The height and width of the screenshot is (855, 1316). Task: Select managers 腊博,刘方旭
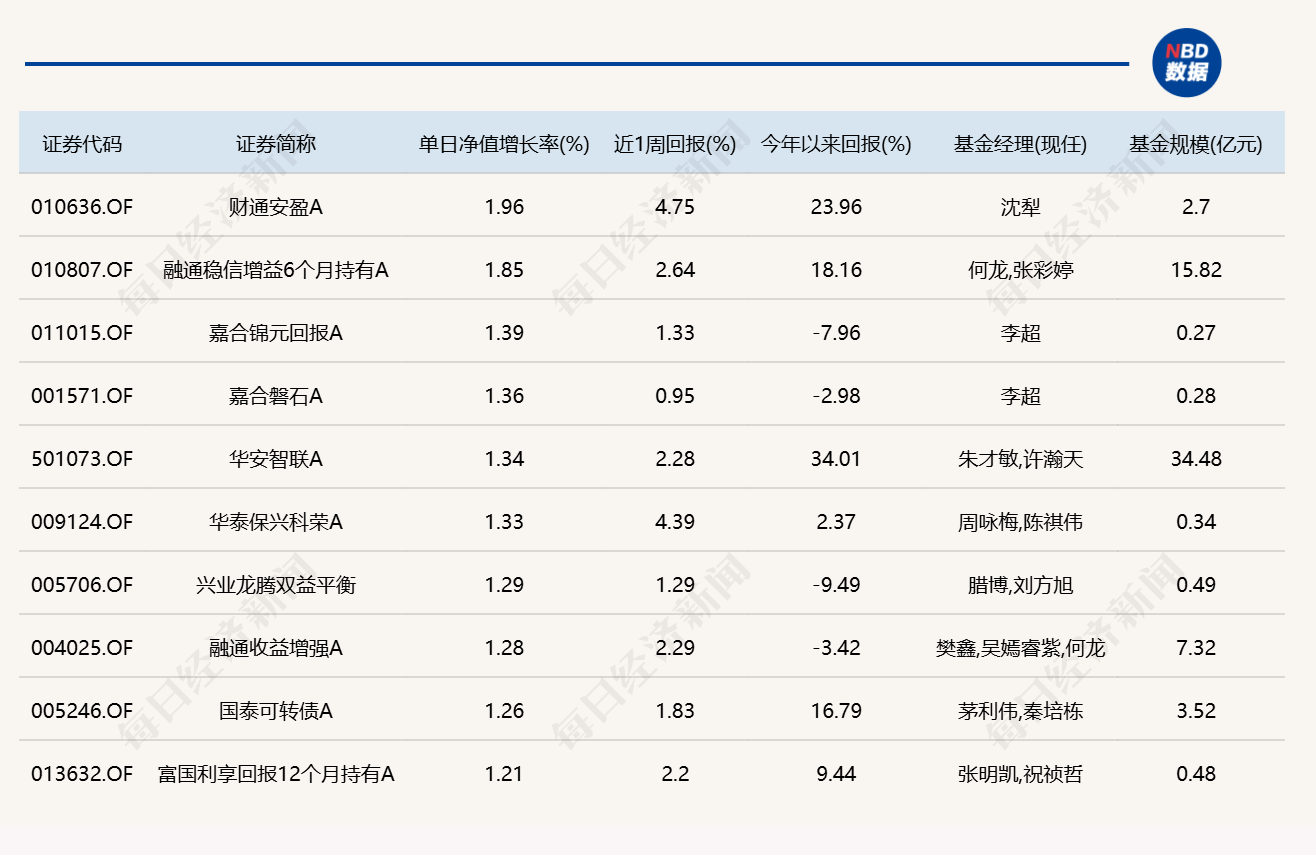point(1020,585)
